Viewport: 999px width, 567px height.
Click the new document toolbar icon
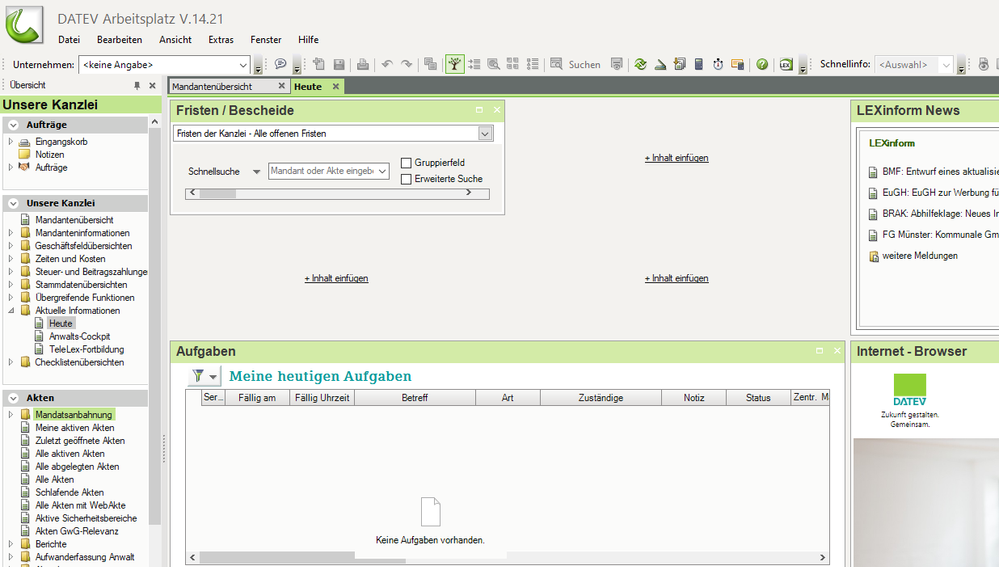319,64
